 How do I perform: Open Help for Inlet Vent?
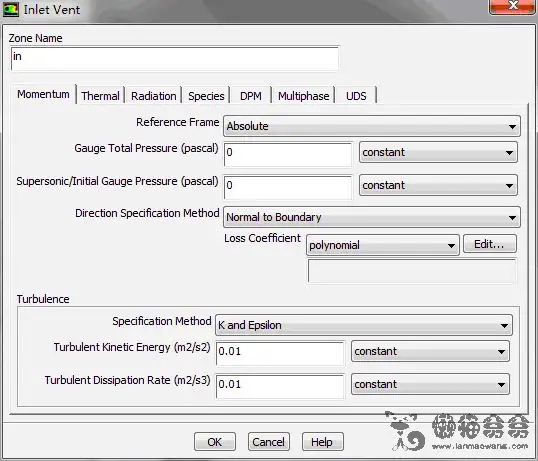pyautogui.click(x=323, y=442)
